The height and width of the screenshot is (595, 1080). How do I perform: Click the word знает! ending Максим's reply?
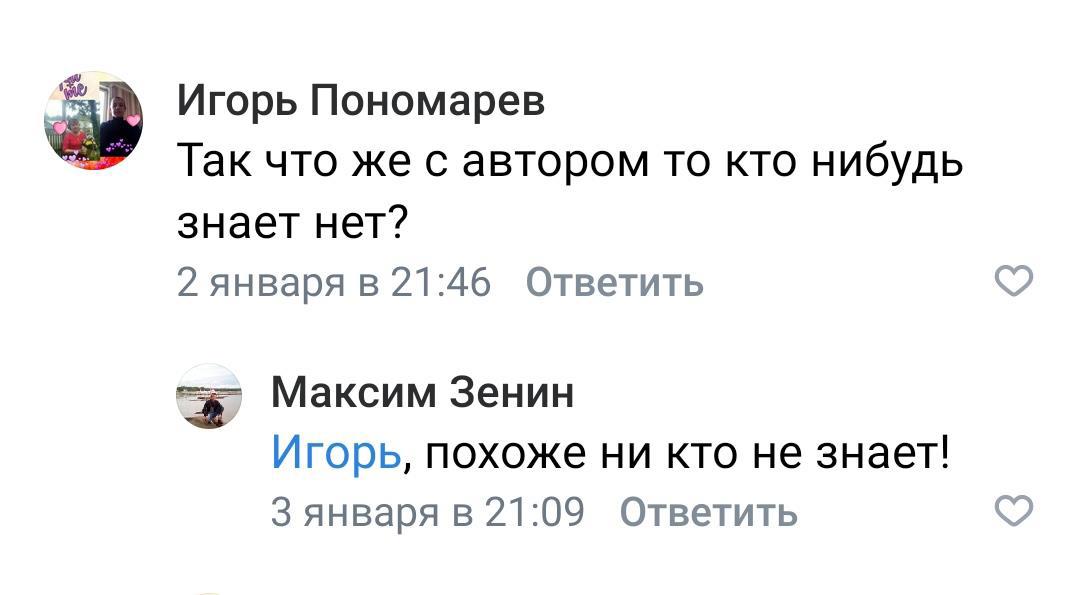click(x=884, y=455)
